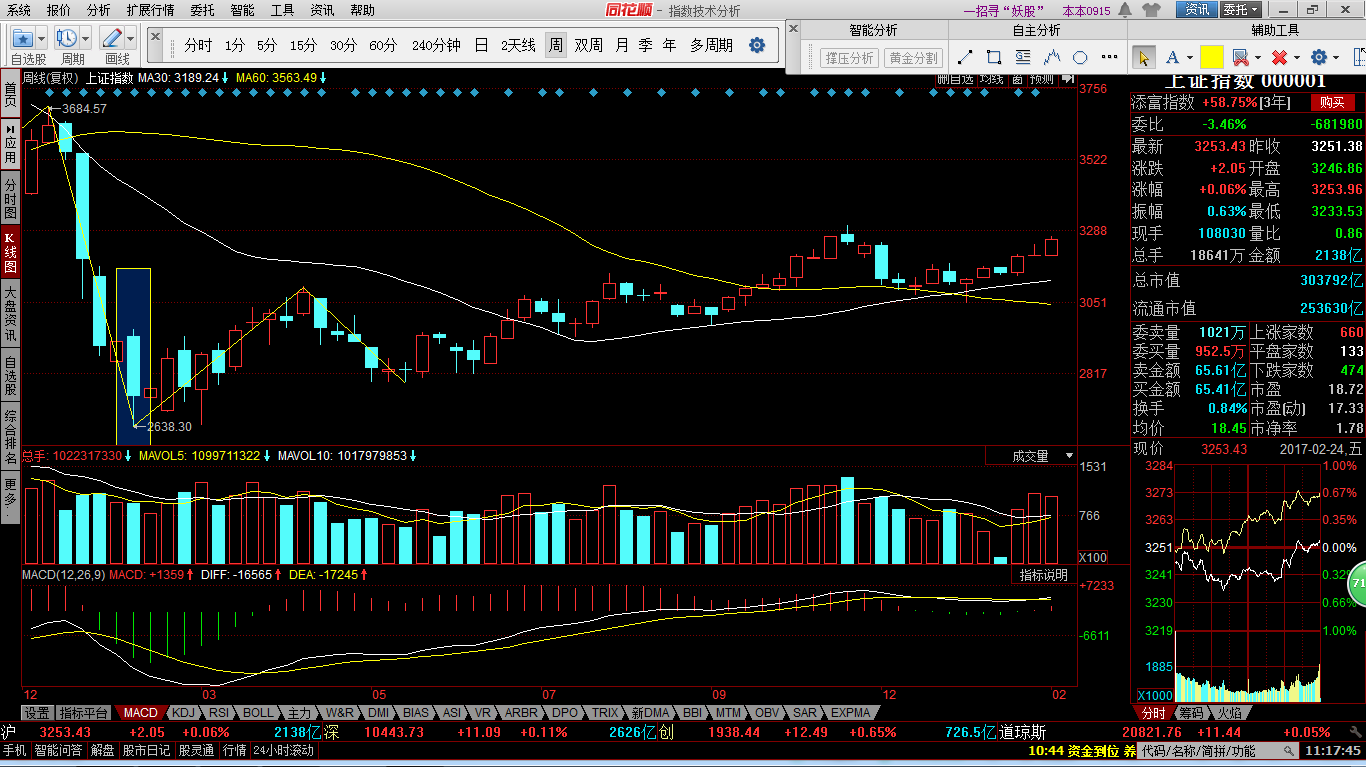
Task: Select the BOLL indicator tab
Action: pos(258,713)
